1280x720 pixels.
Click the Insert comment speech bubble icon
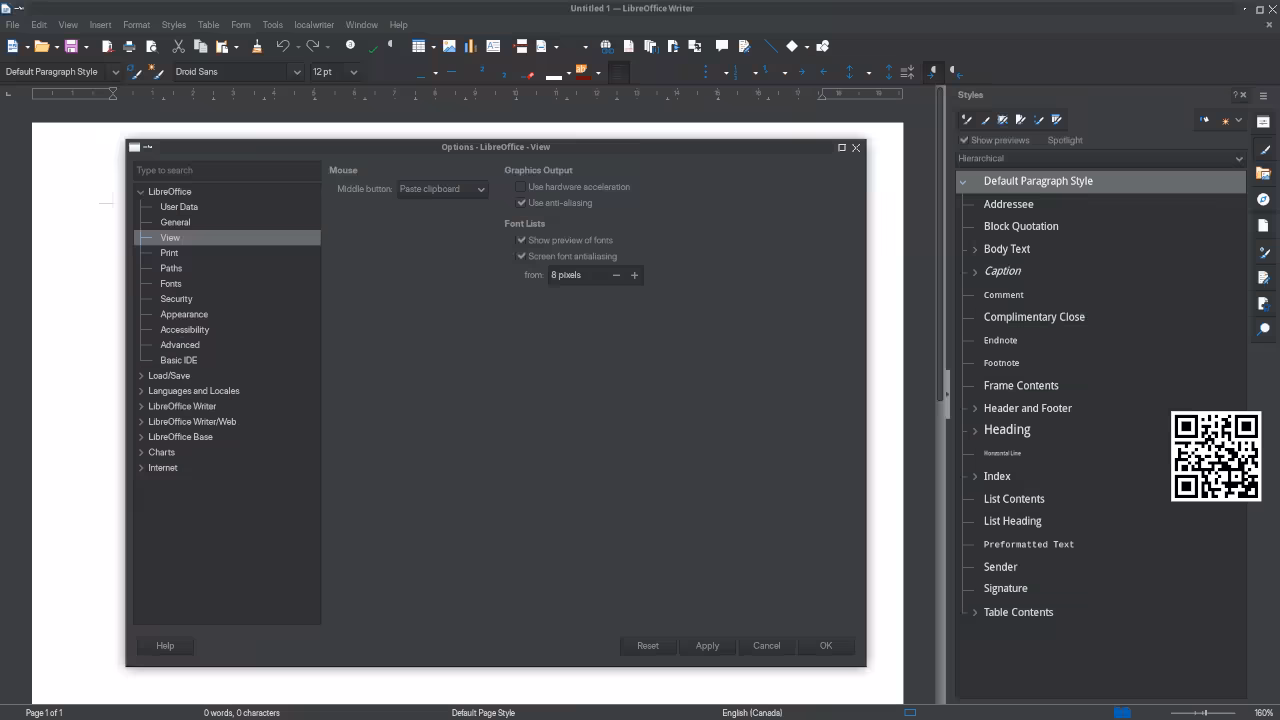721,46
